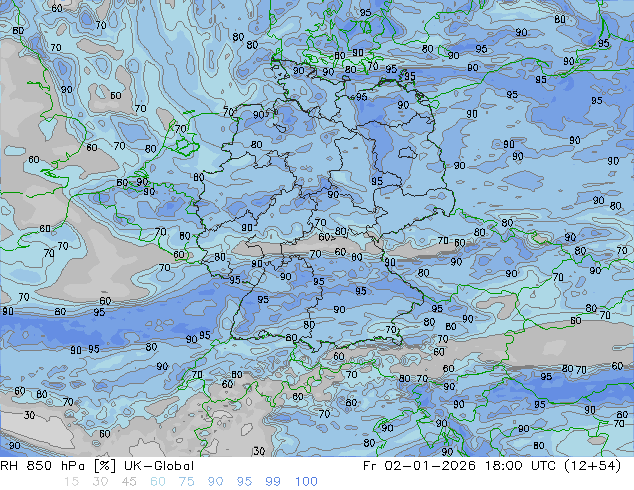Click the 'Fr 02-01-2026' date text

tap(419, 466)
